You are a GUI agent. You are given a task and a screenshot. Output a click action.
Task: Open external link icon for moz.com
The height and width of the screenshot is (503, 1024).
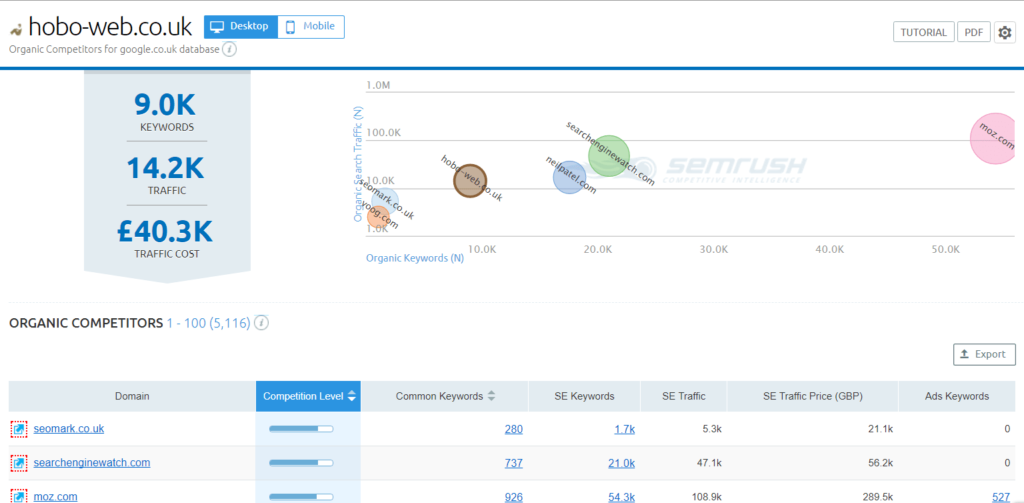pos(19,497)
